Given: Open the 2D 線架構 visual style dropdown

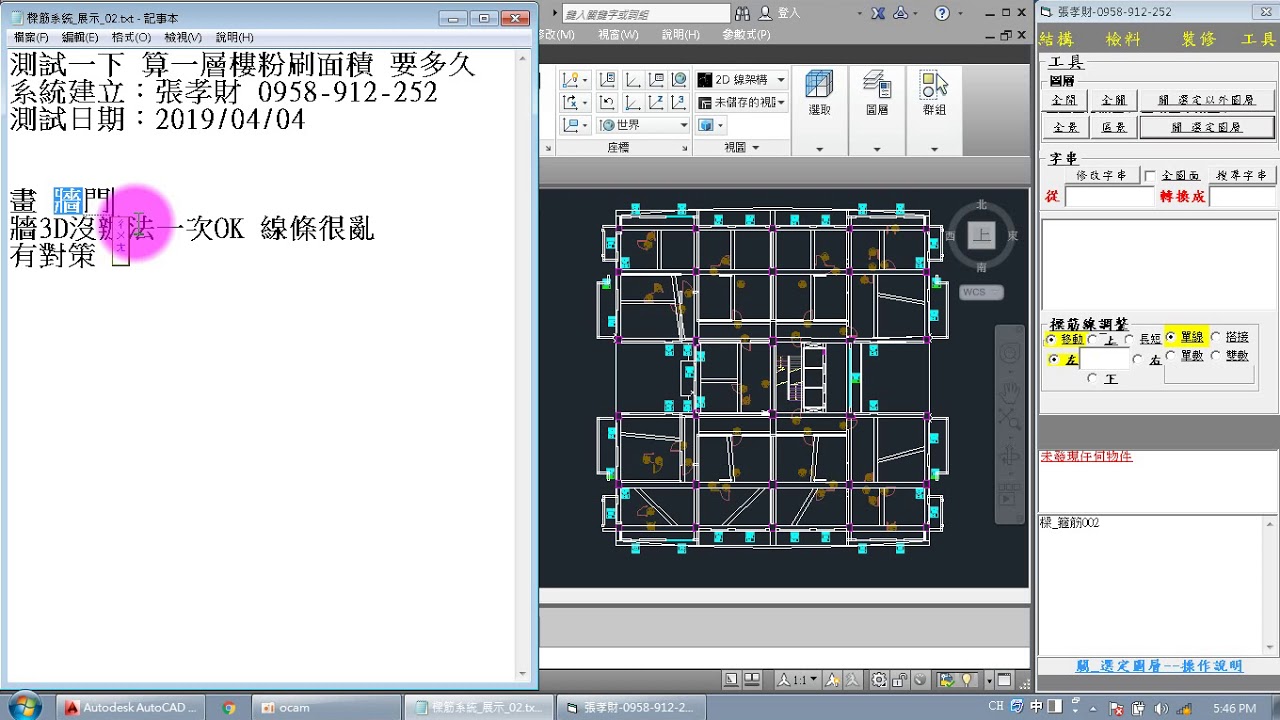Looking at the screenshot, I should pyautogui.click(x=742, y=80).
